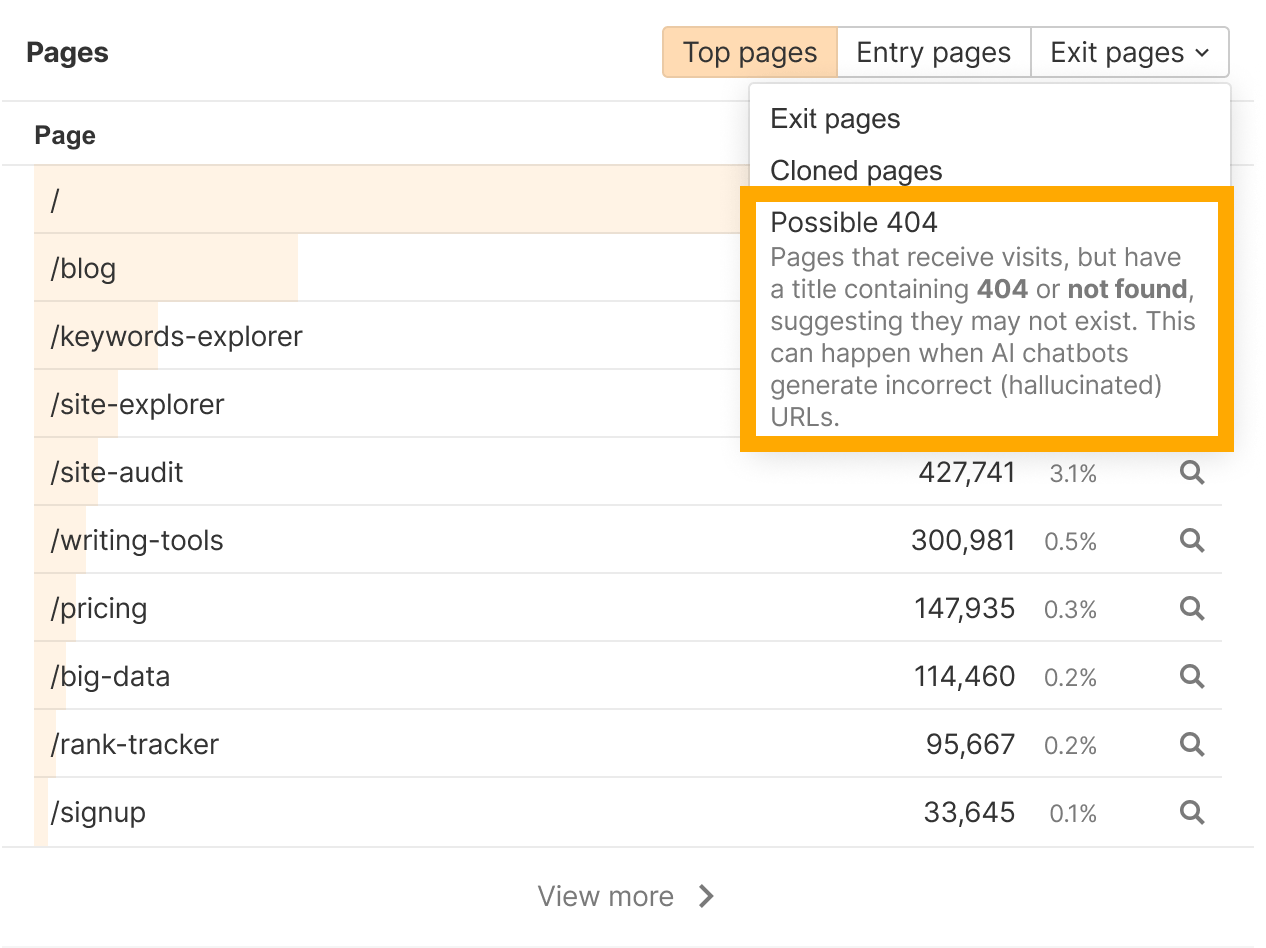The image size is (1266, 948).
Task: Click the magnifier icon beside /site-audit
Action: [x=1191, y=473]
